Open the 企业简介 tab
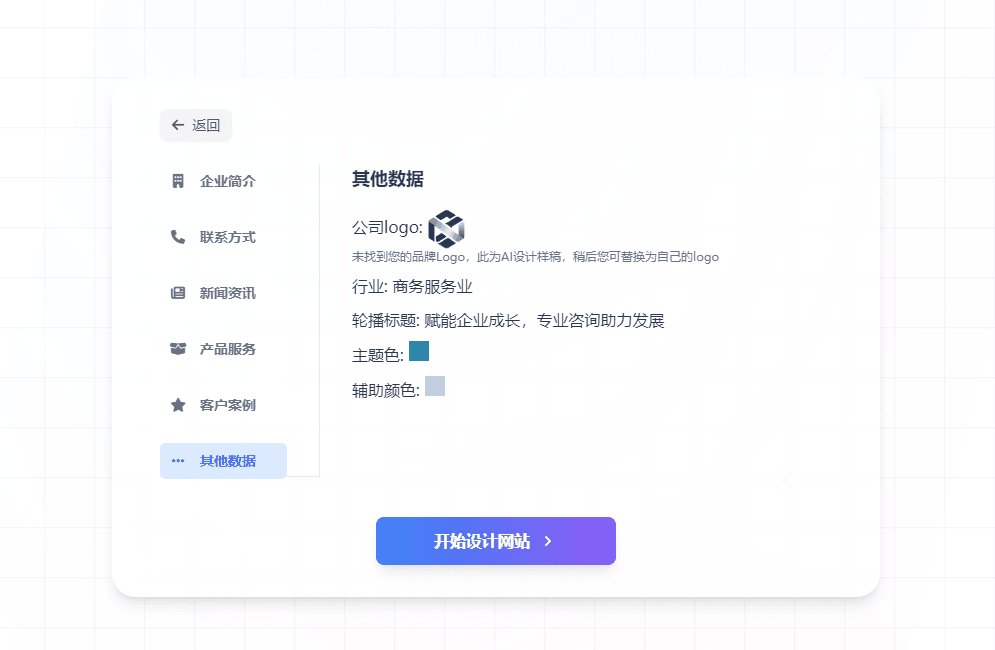This screenshot has width=995, height=650. pyautogui.click(x=227, y=181)
